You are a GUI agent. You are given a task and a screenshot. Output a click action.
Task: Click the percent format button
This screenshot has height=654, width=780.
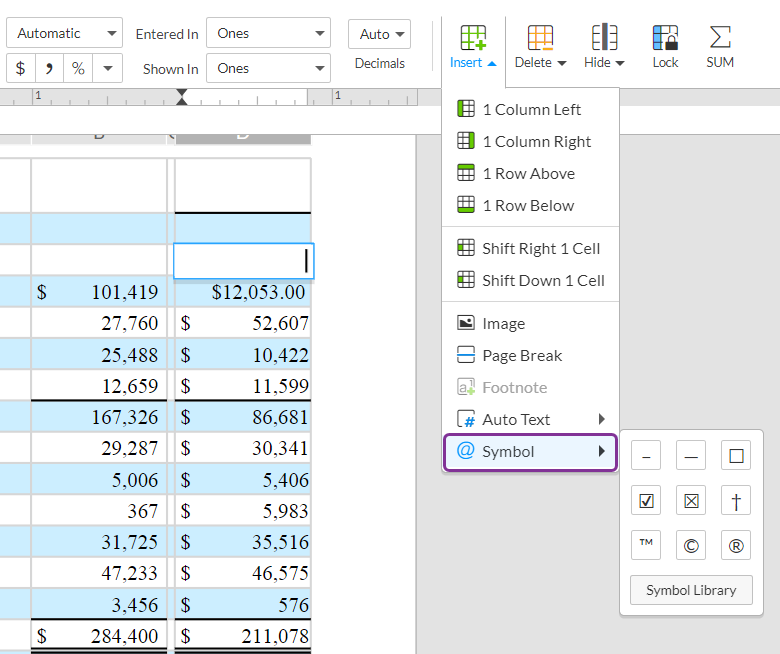78,68
